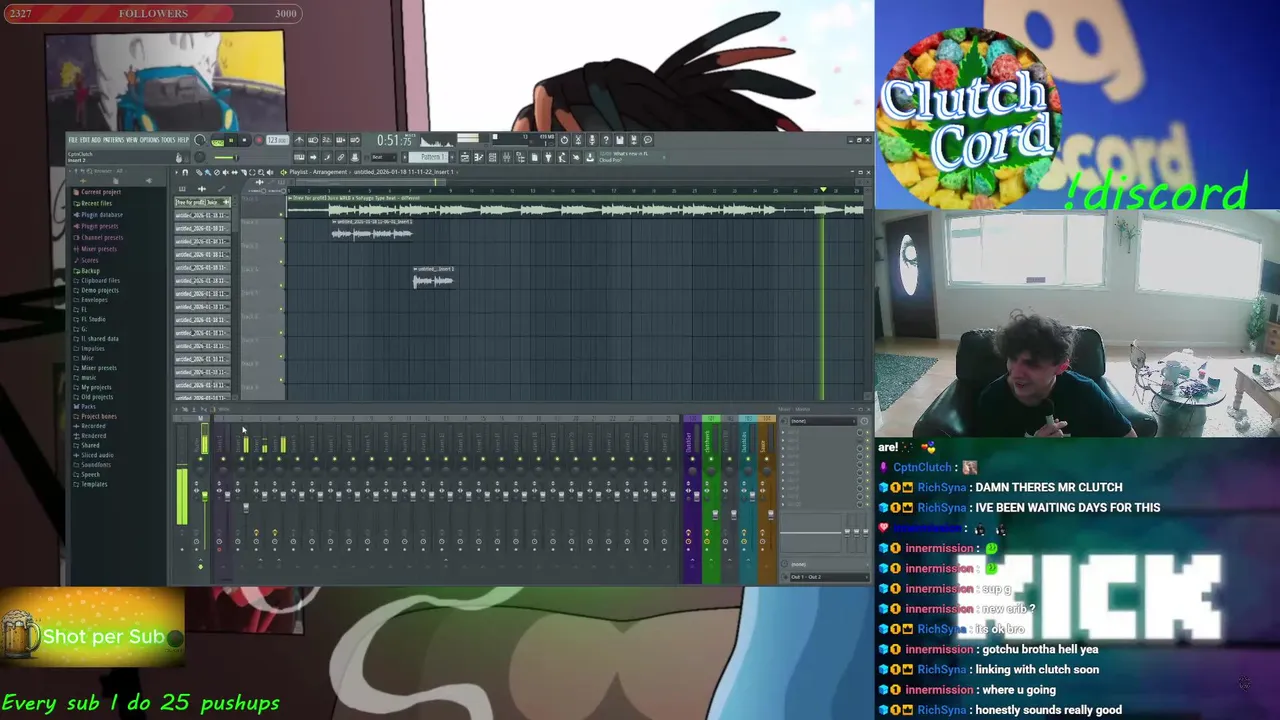This screenshot has width=1280, height=720.
Task: Click the Stop button in the transport
Action: [x=244, y=140]
